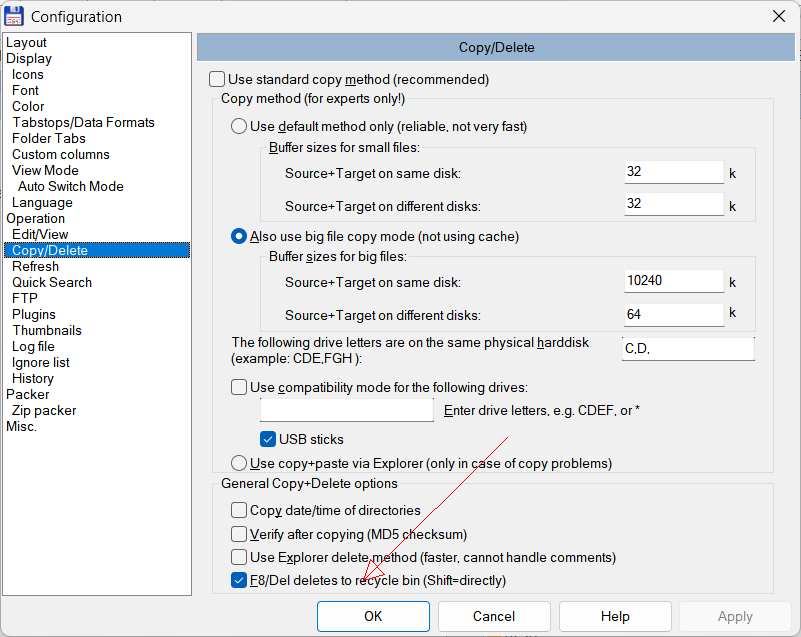
Task: Open Edit/View settings
Action: click(x=40, y=234)
